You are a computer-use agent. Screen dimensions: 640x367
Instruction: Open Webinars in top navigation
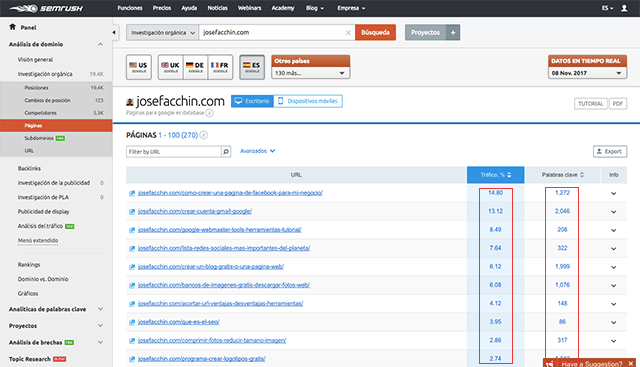point(249,8)
